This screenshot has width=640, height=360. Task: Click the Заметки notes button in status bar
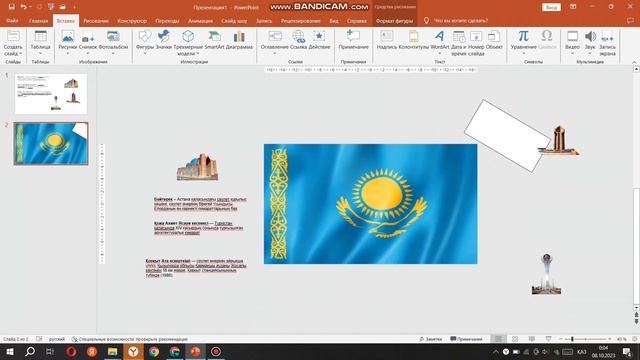pyautogui.click(x=431, y=339)
